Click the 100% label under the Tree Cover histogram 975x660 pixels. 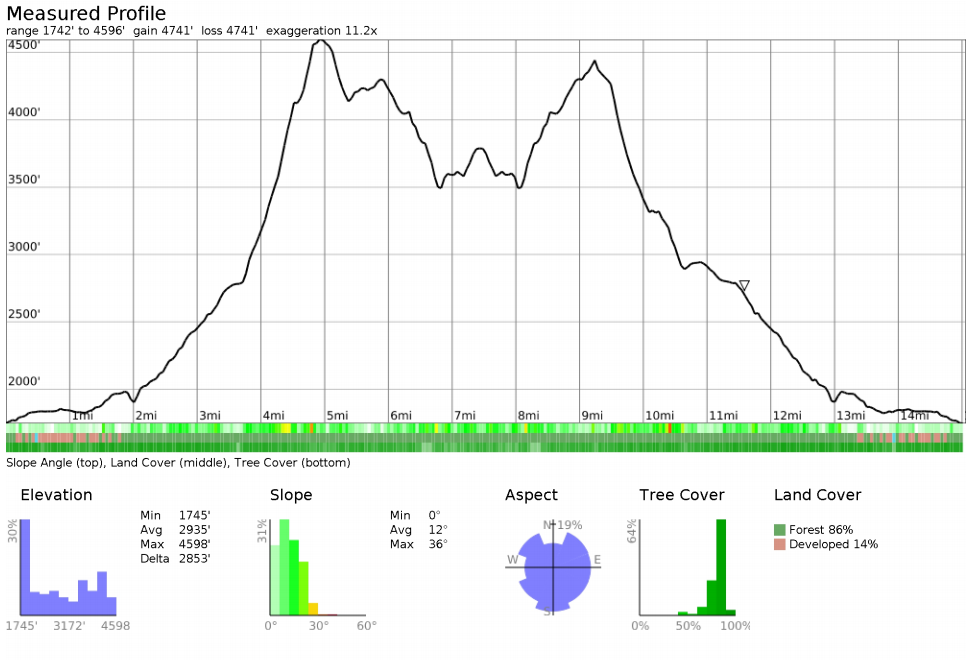click(735, 626)
